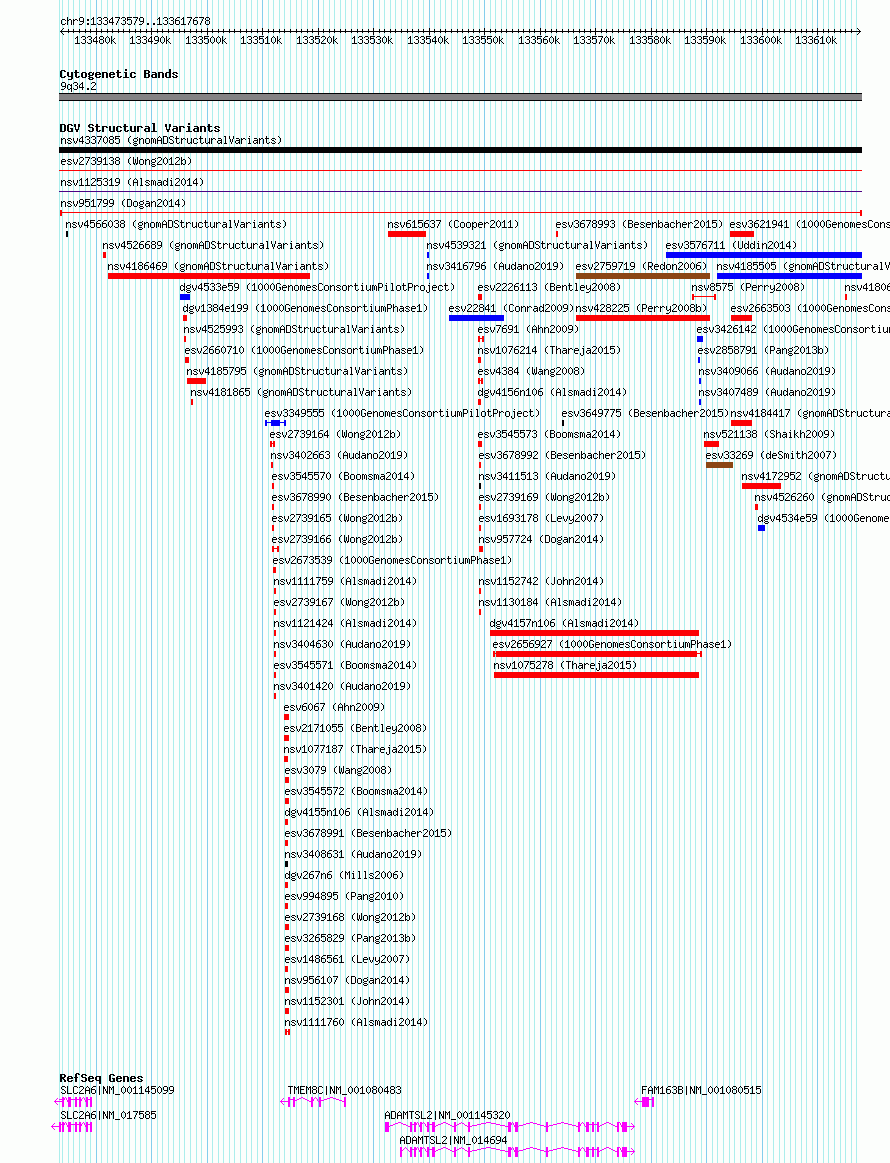
Task: Click esv33269 (deSmith2007) label
Action: (x=771, y=455)
